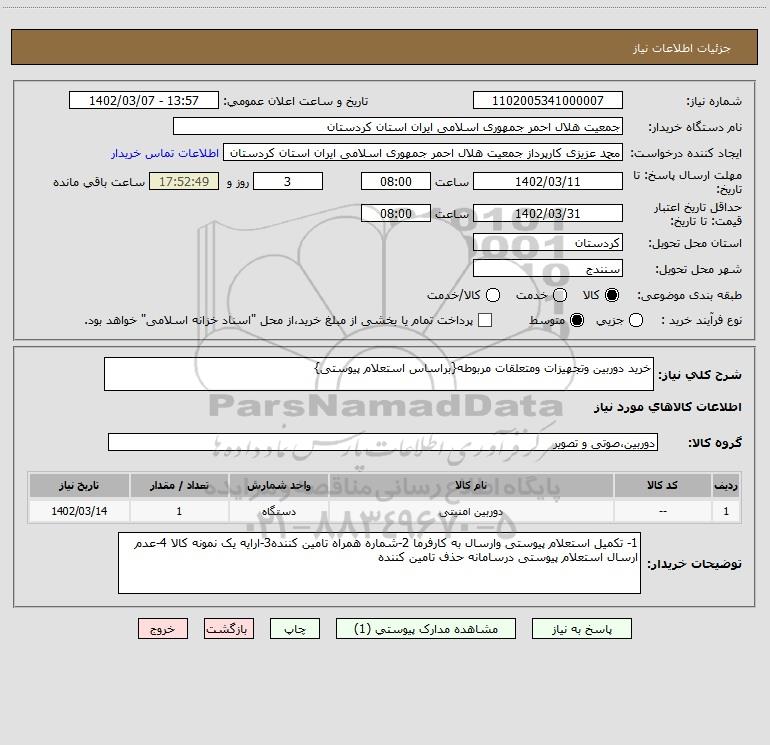Click the پاسخ به نیاز button

[581, 629]
